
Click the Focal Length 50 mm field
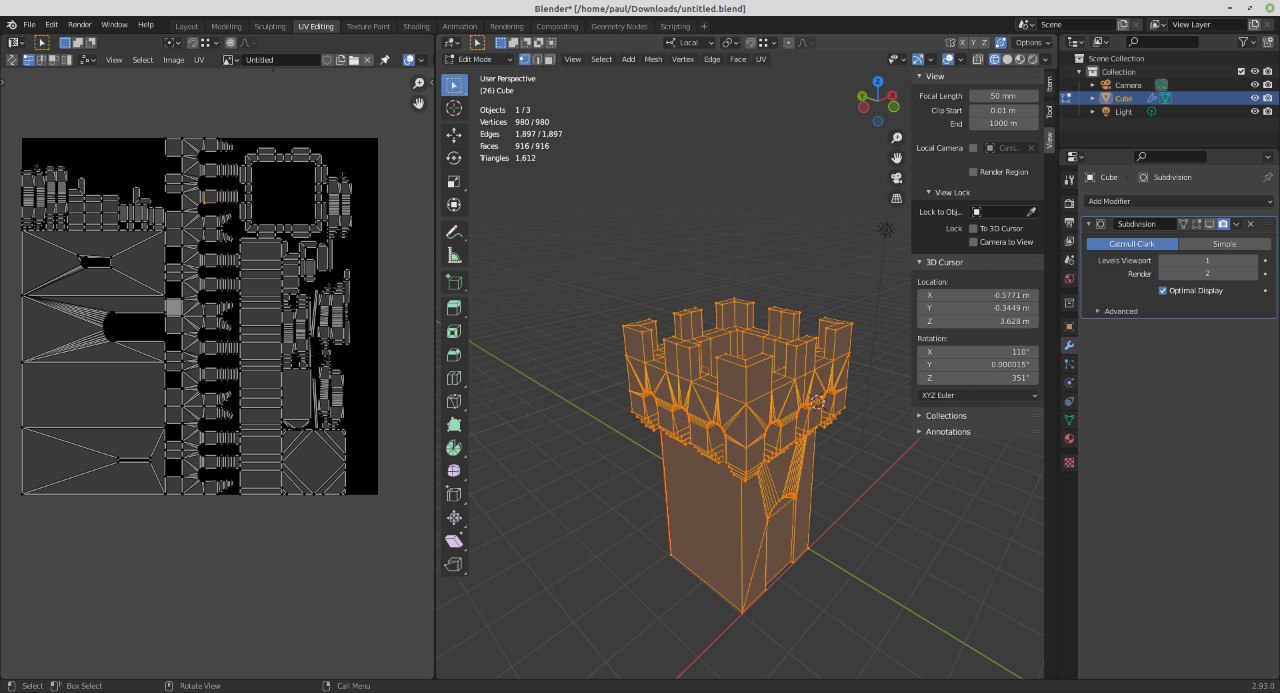[1004, 96]
